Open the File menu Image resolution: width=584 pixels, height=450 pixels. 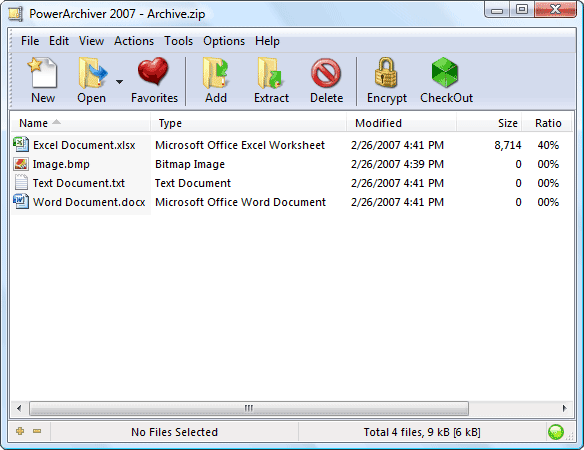click(30, 41)
